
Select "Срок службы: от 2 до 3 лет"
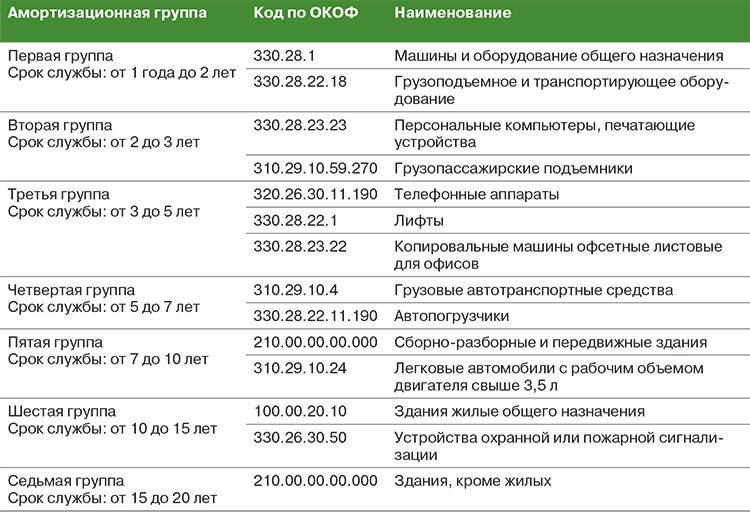[104, 142]
